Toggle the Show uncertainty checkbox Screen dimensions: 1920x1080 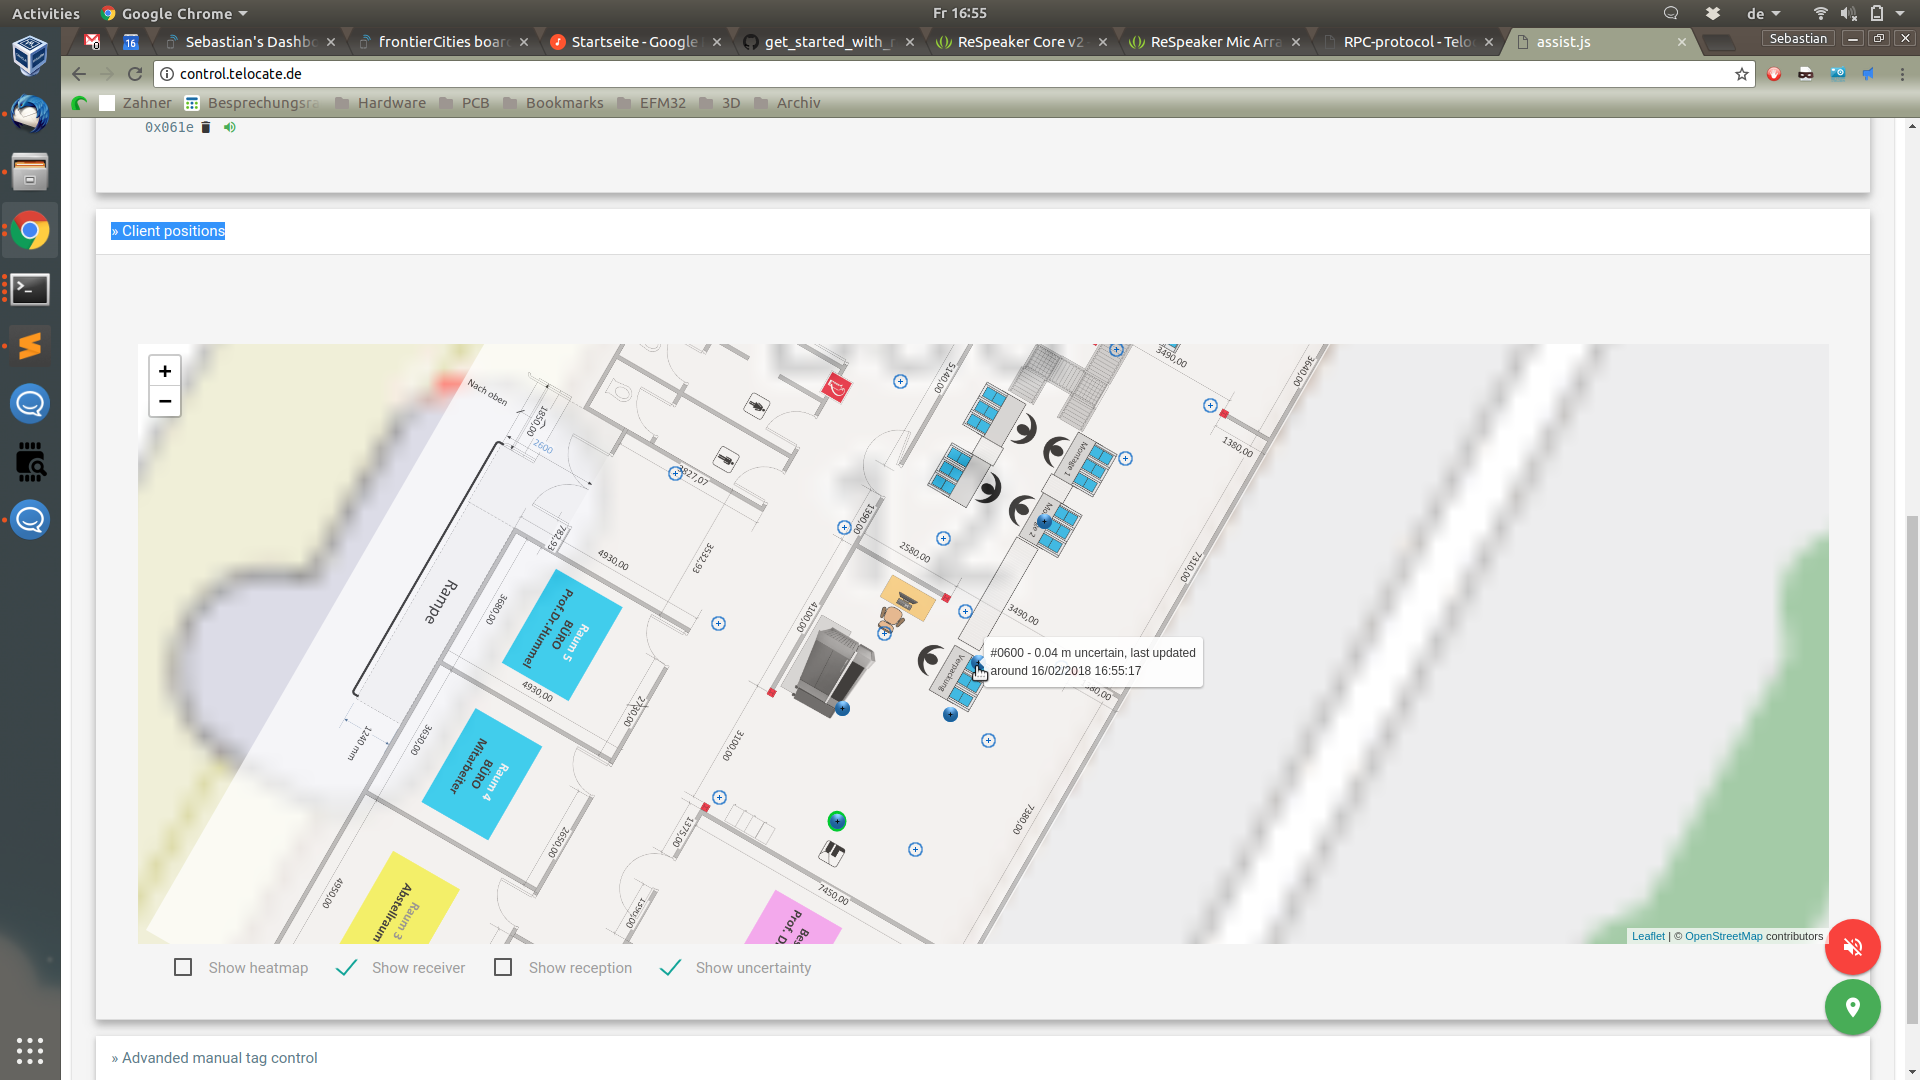click(x=670, y=967)
